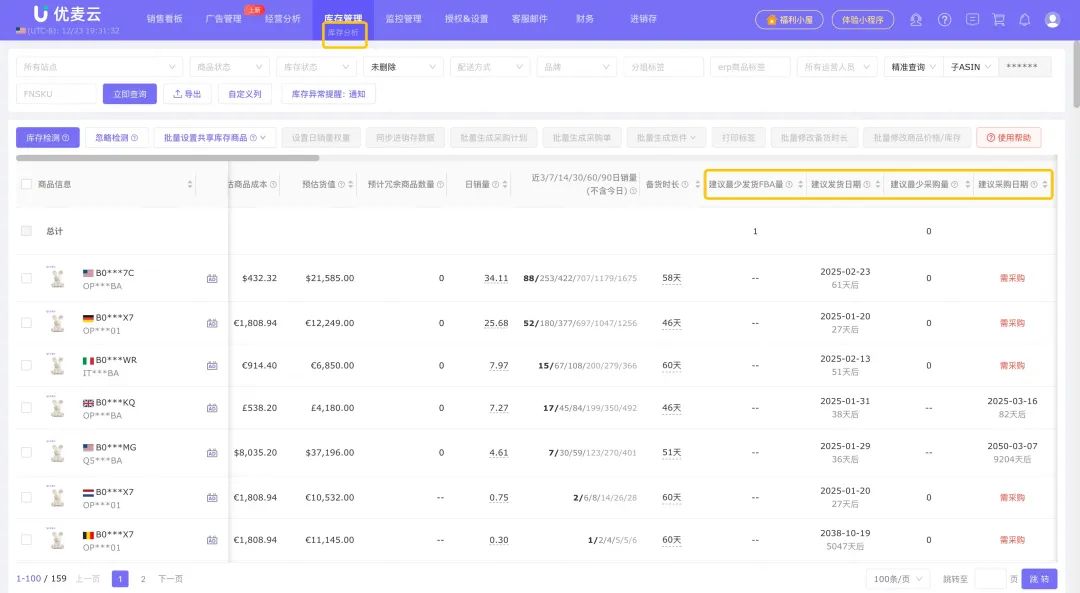Tick checkbox for B0***WR row

[x=26, y=366]
